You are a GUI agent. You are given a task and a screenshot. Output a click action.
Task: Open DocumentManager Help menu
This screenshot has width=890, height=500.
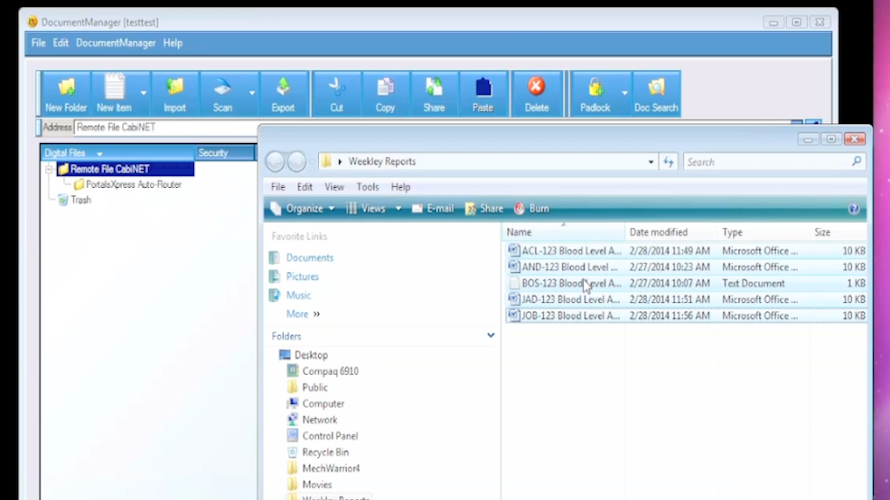pyautogui.click(x=173, y=43)
